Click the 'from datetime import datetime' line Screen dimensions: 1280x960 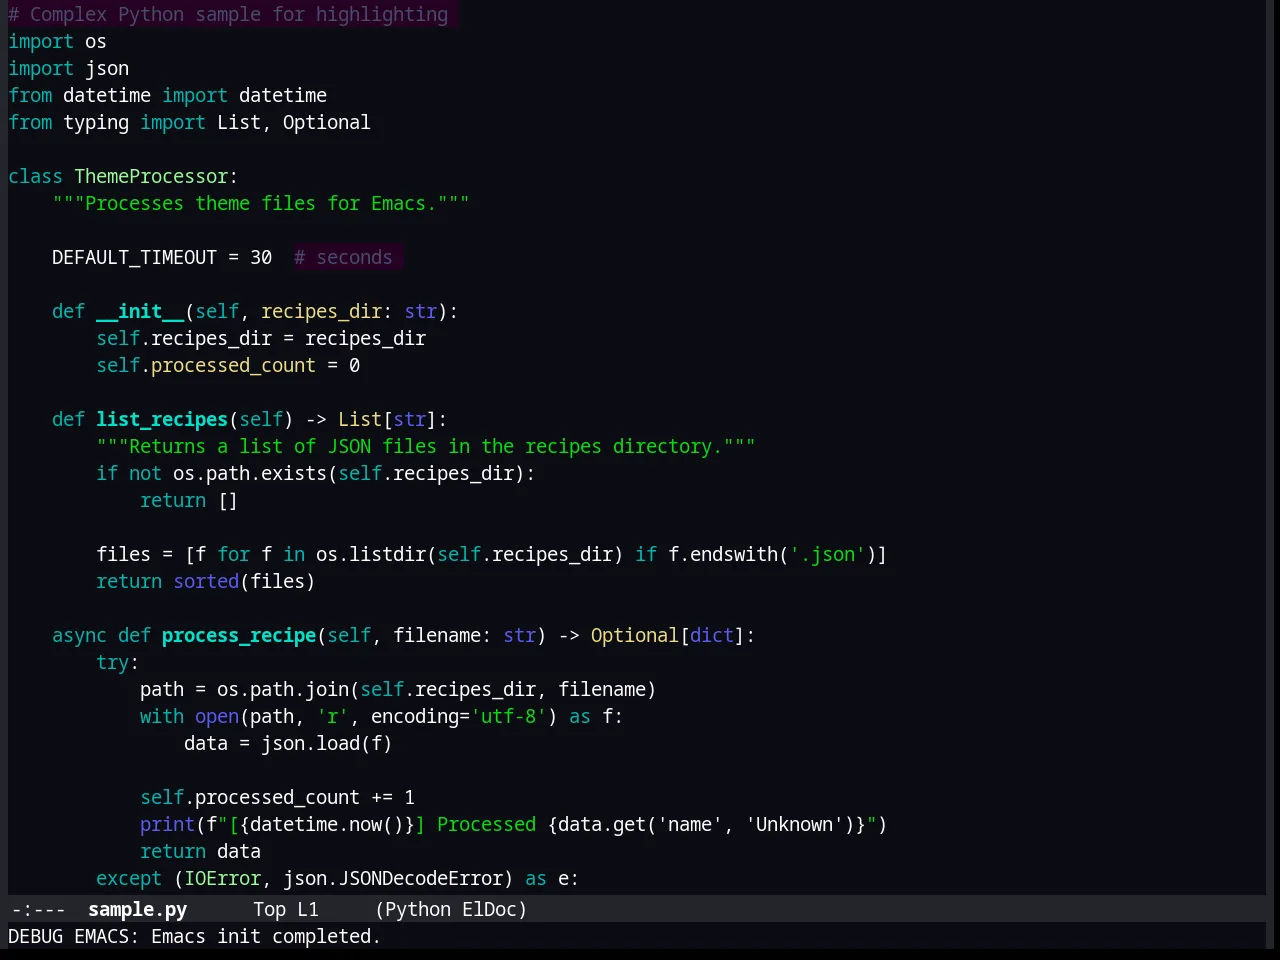point(167,95)
